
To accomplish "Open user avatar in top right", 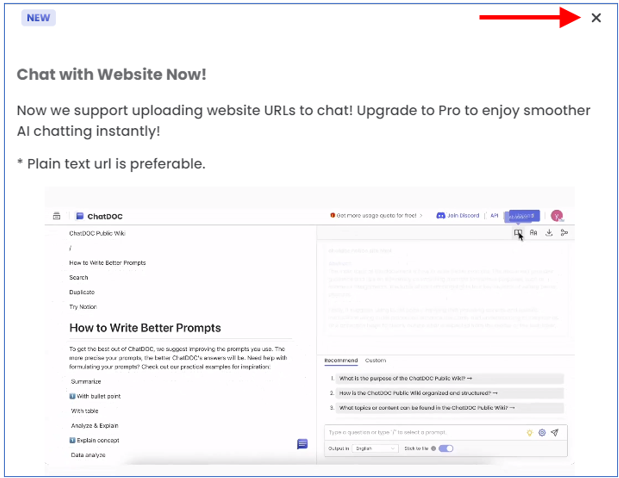I will (557, 216).
